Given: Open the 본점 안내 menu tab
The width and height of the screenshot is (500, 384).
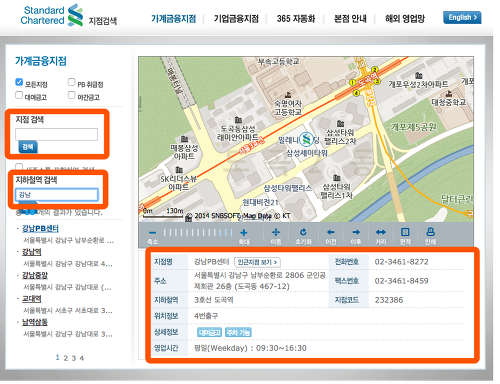Looking at the screenshot, I should (x=350, y=19).
